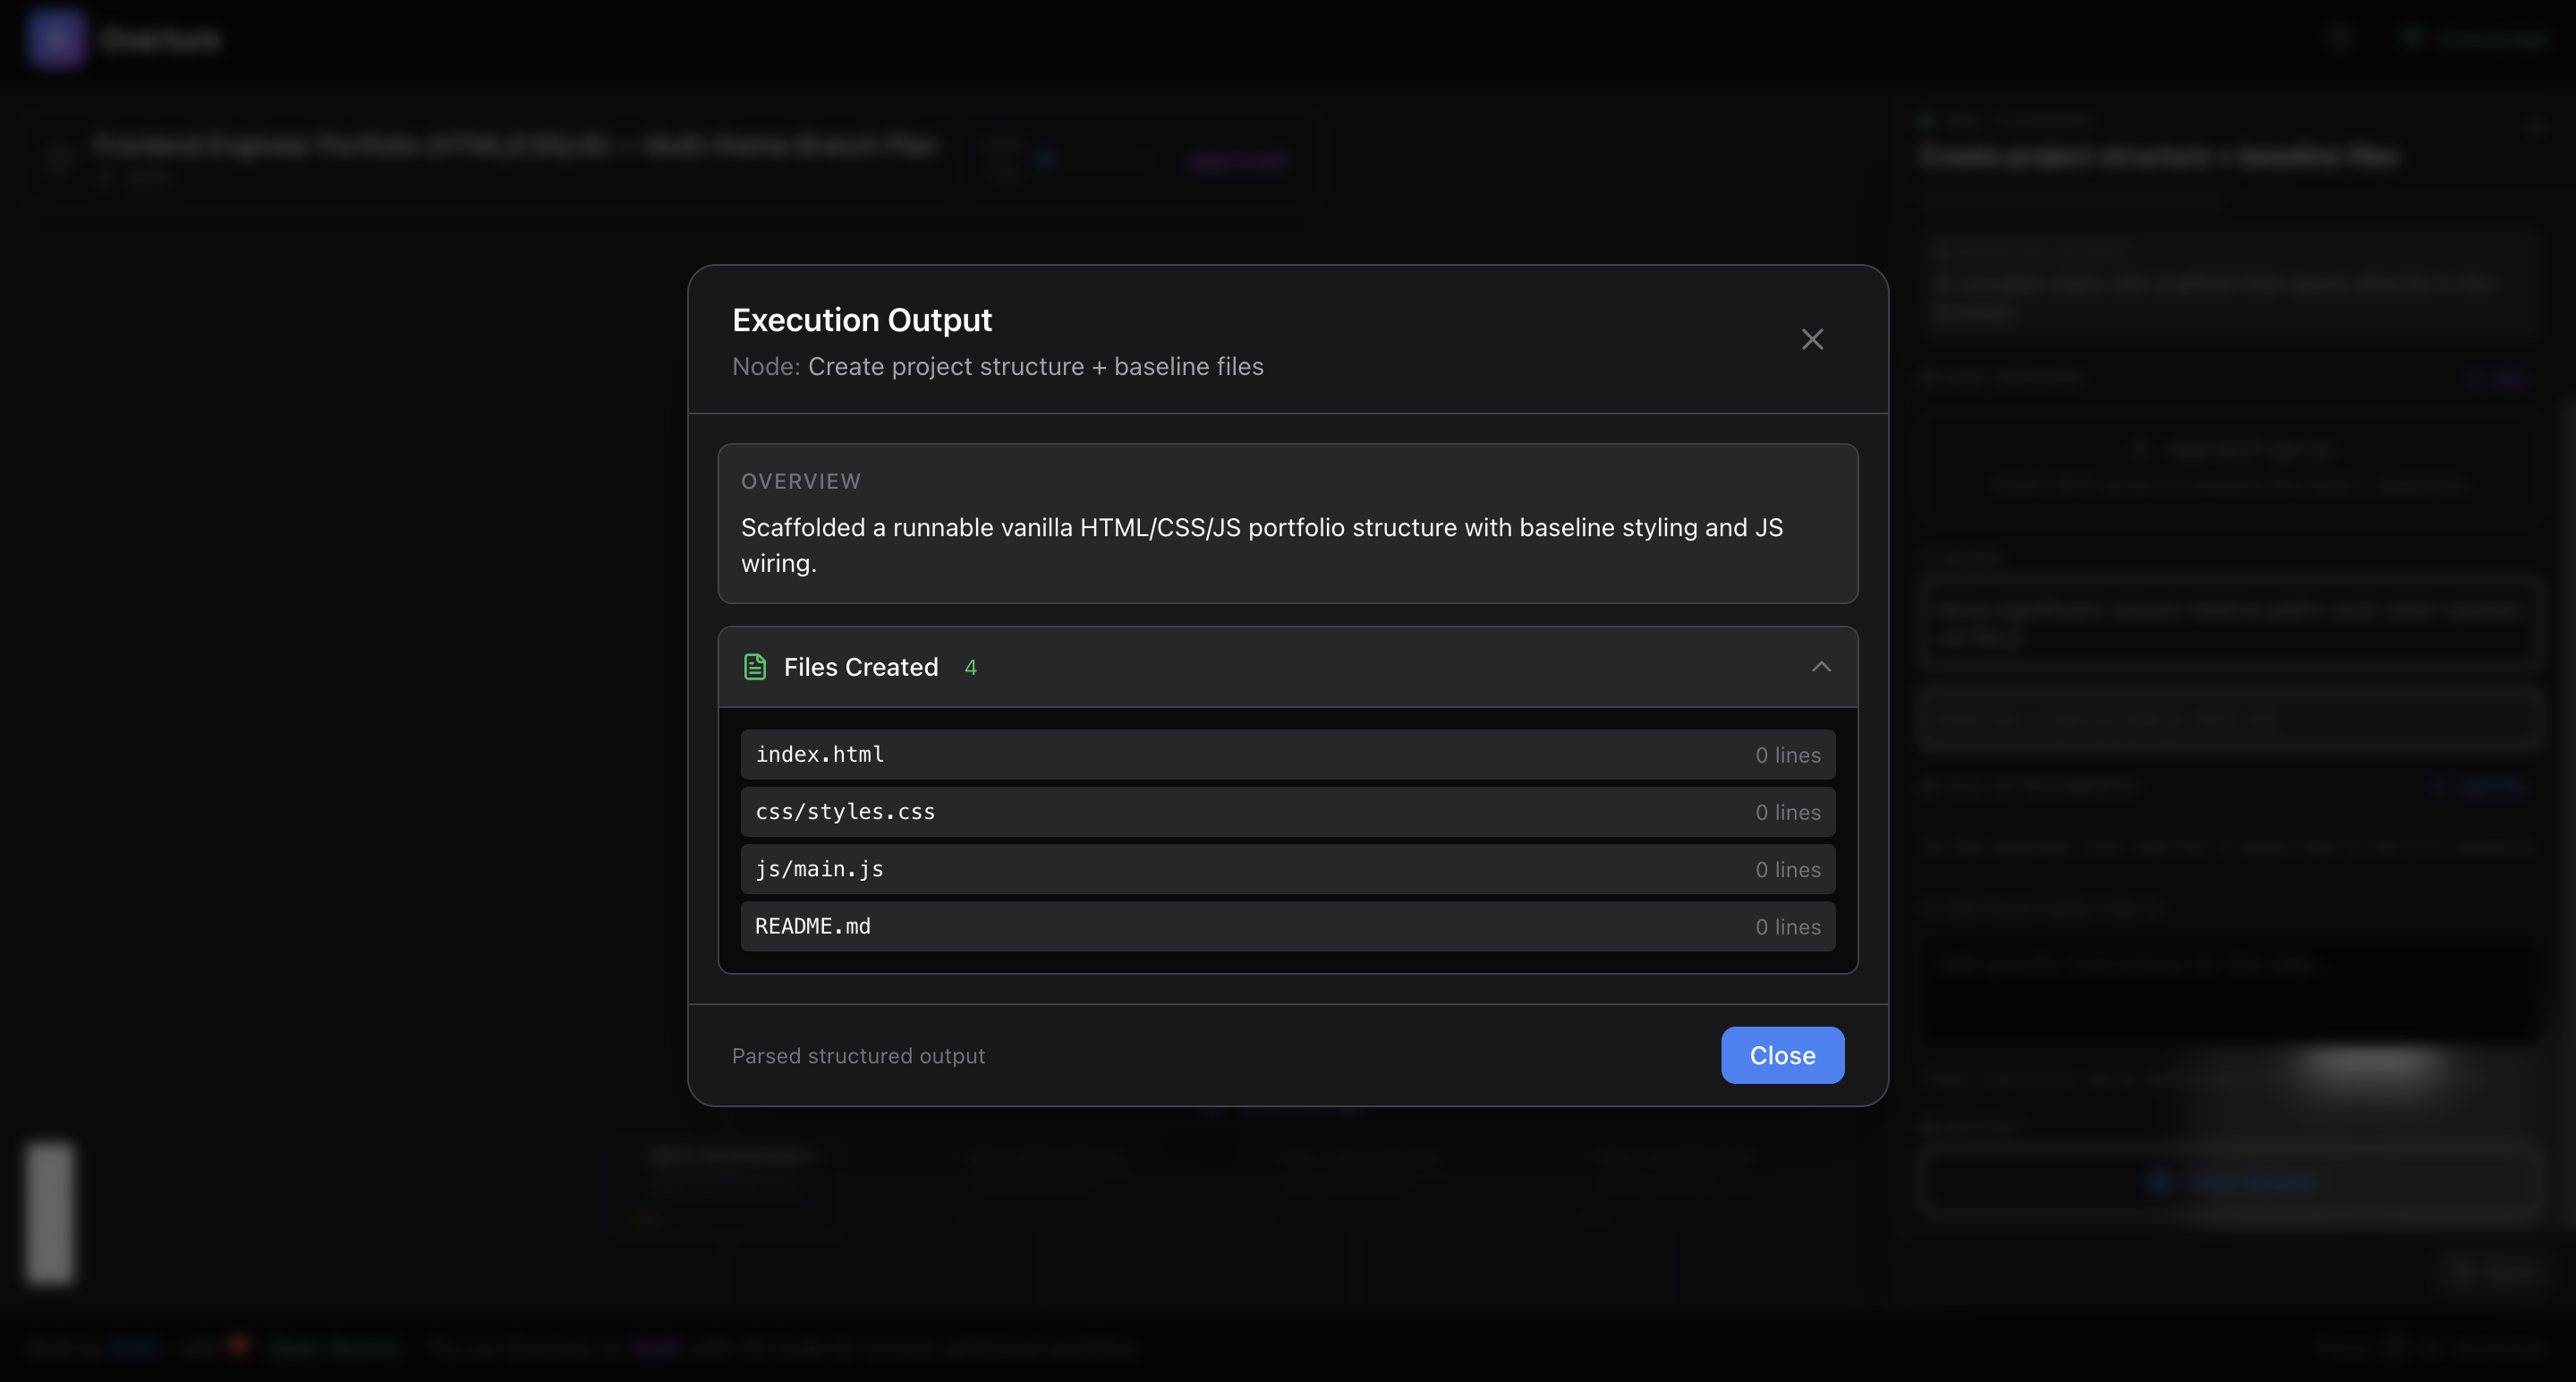Pick the README.md file row
The height and width of the screenshot is (1382, 2576).
[1287, 927]
